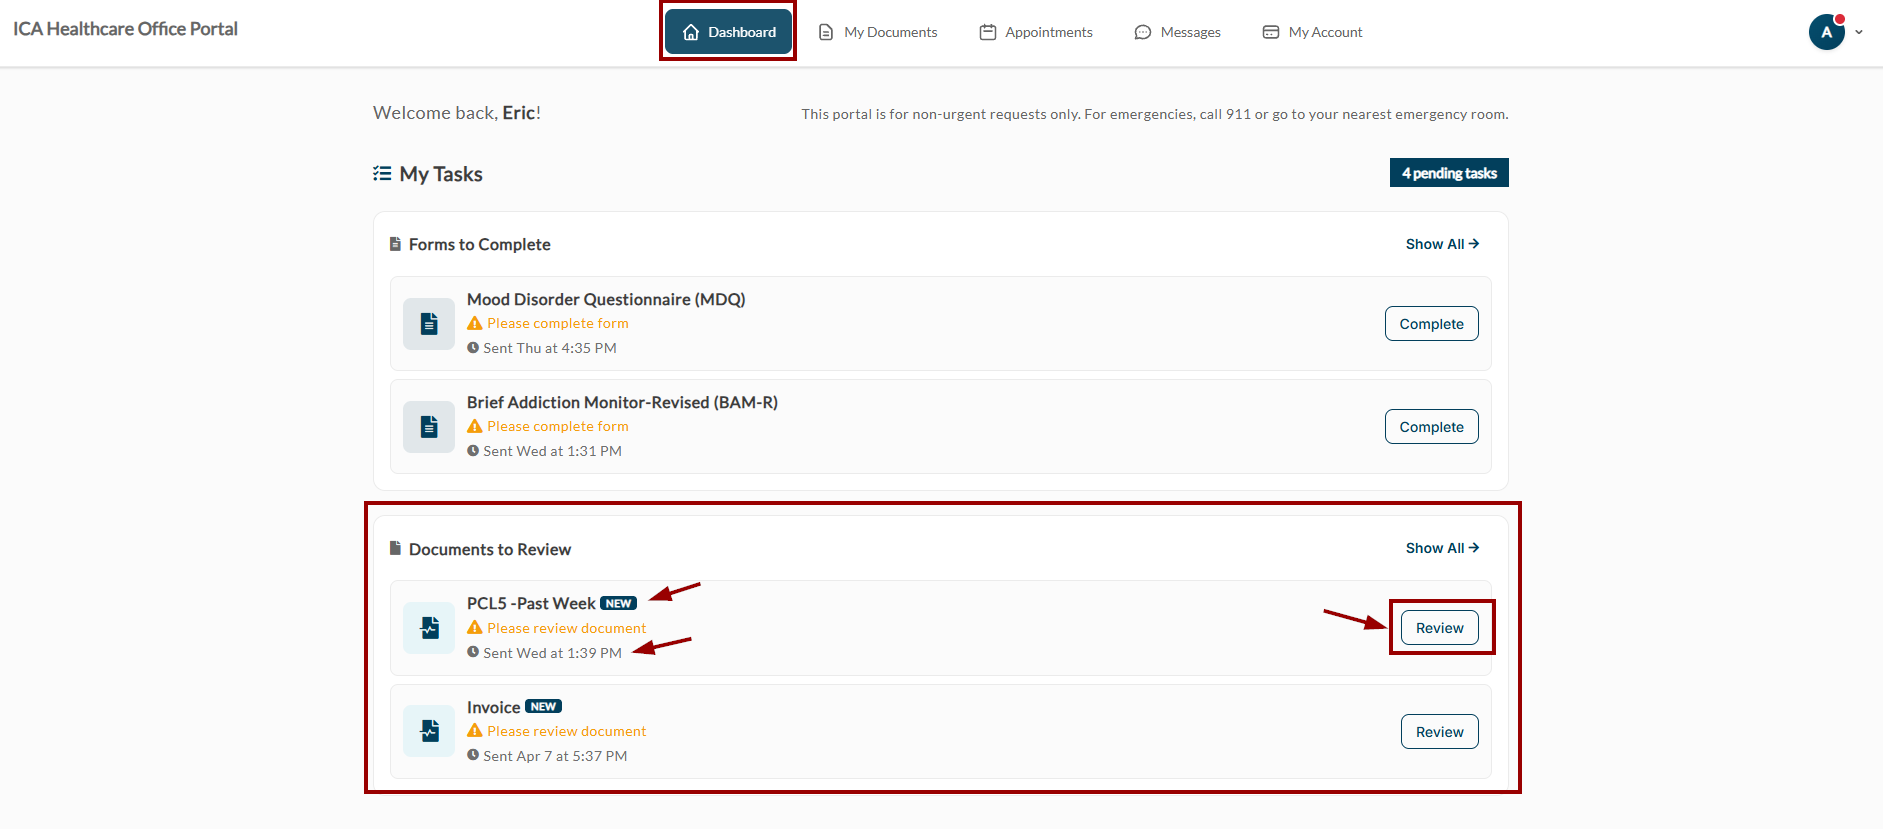Review the Invoice document
This screenshot has width=1883, height=829.
[1439, 732]
